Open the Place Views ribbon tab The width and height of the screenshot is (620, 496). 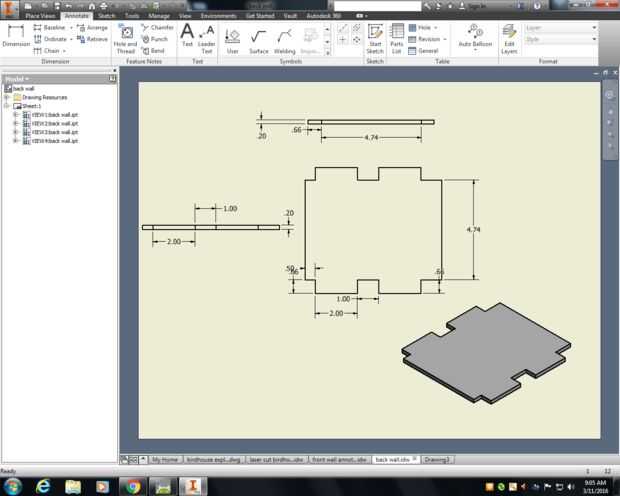(x=40, y=16)
